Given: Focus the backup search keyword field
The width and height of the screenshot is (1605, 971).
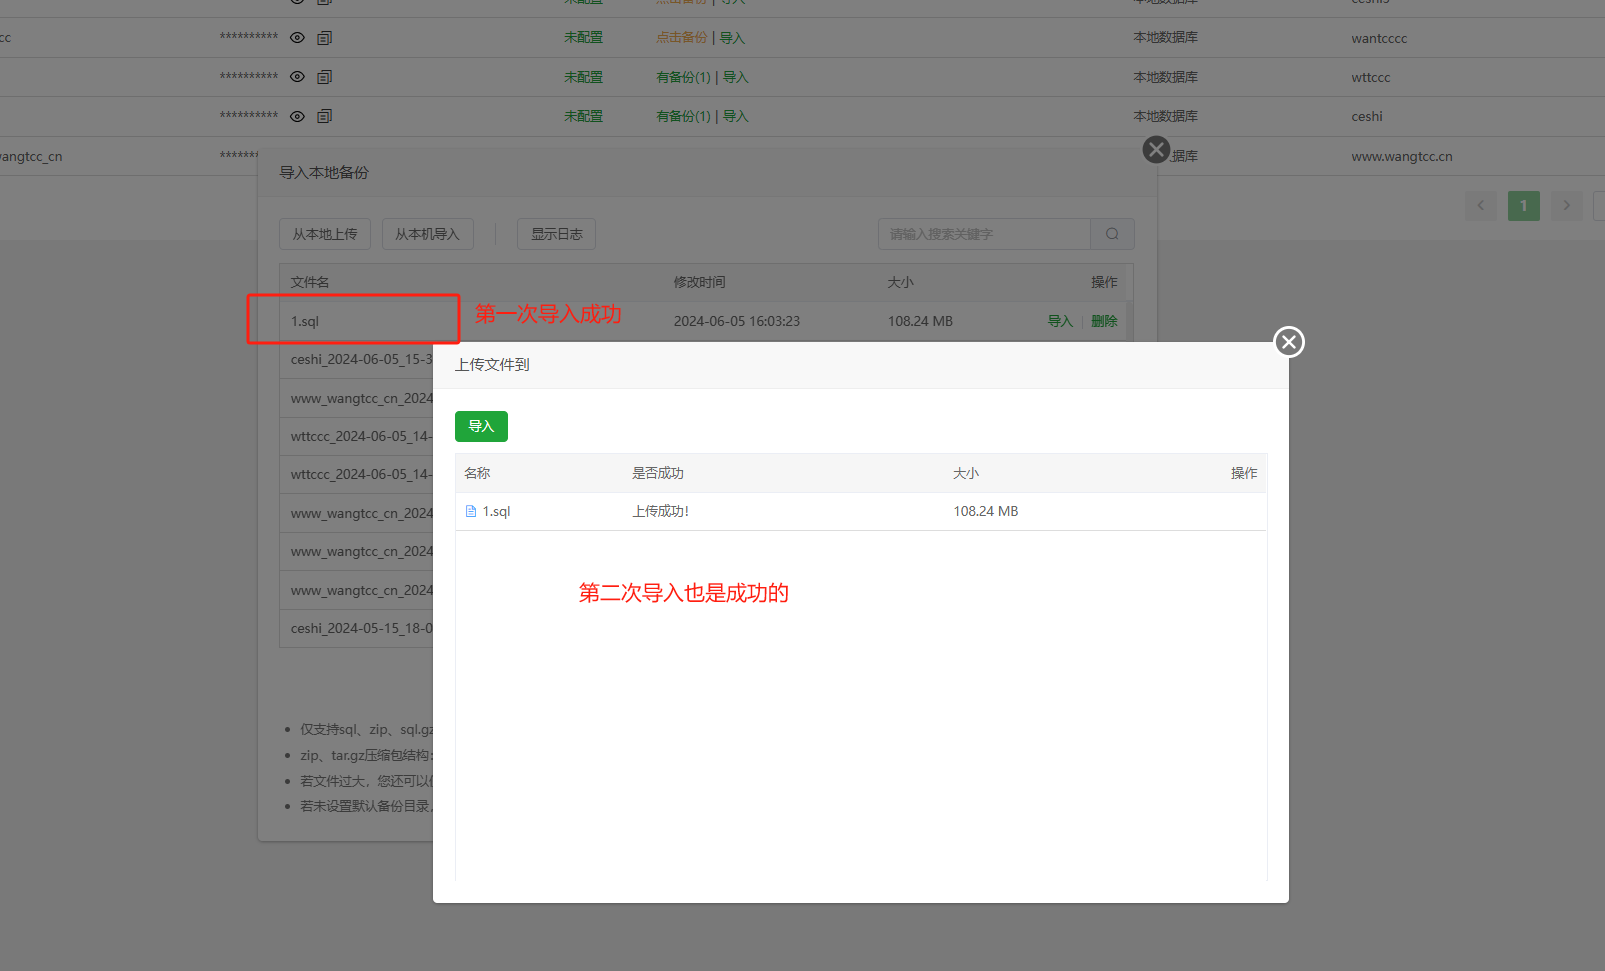Looking at the screenshot, I should (984, 234).
